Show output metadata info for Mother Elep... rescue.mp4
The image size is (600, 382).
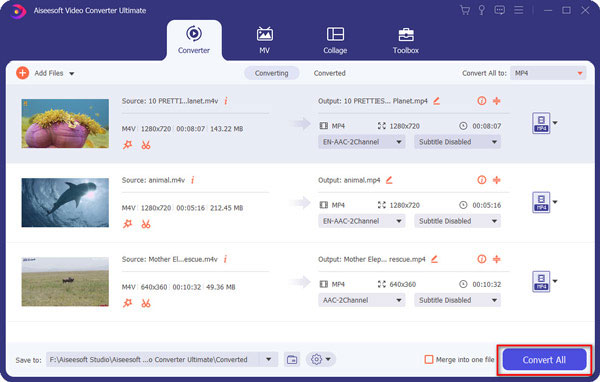(x=482, y=259)
